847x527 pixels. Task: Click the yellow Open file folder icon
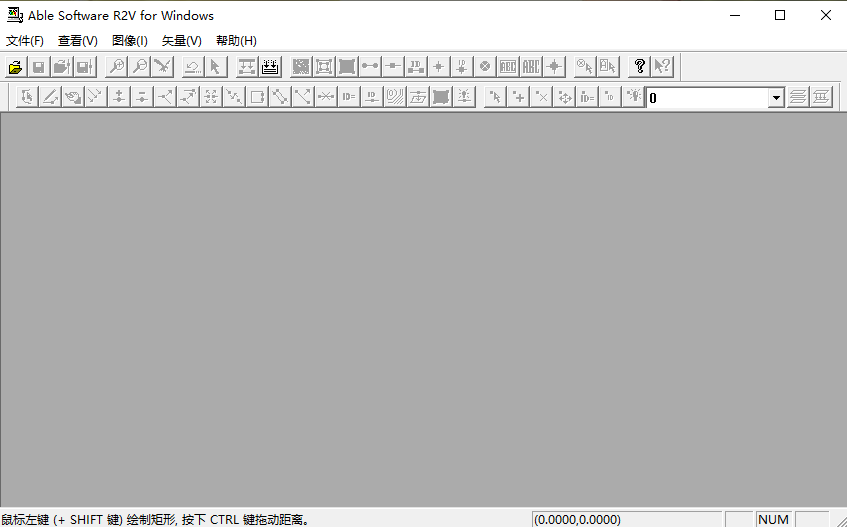(16, 66)
